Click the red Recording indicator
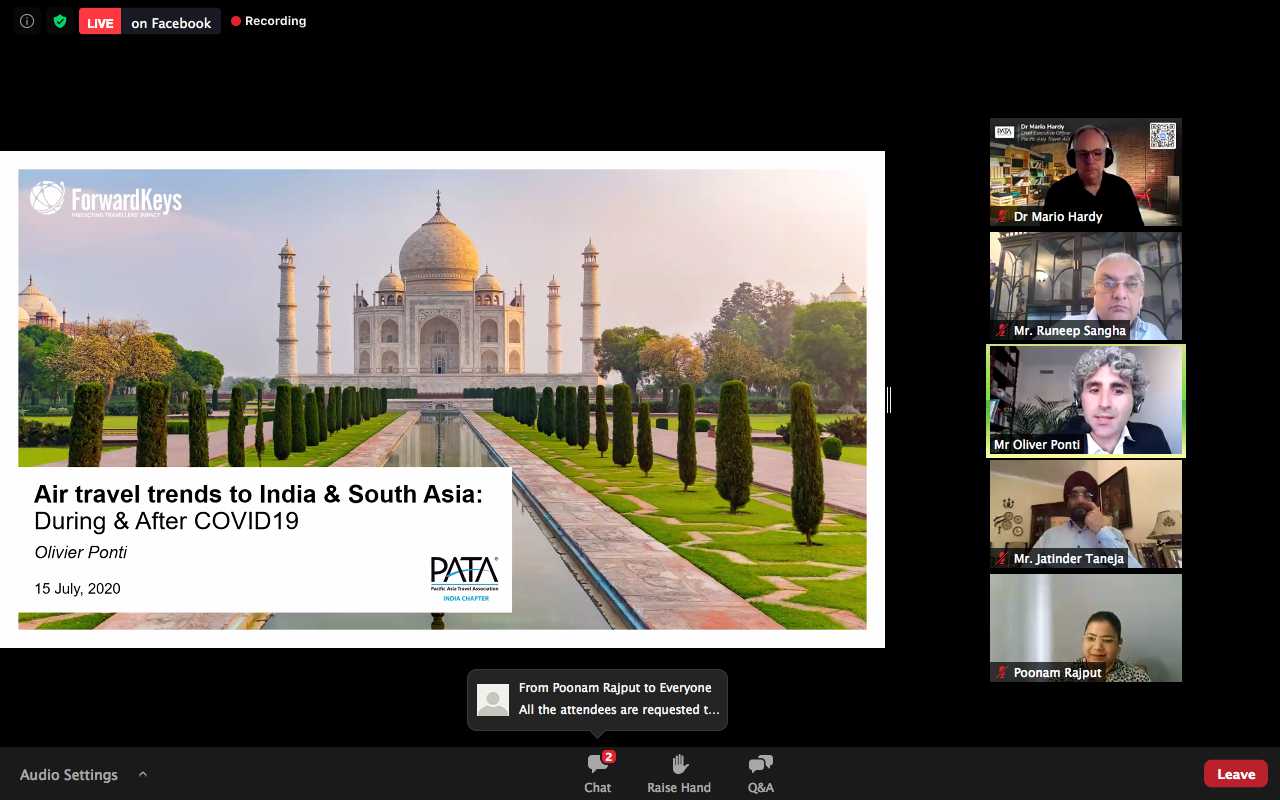This screenshot has height=800, width=1280. 268,21
